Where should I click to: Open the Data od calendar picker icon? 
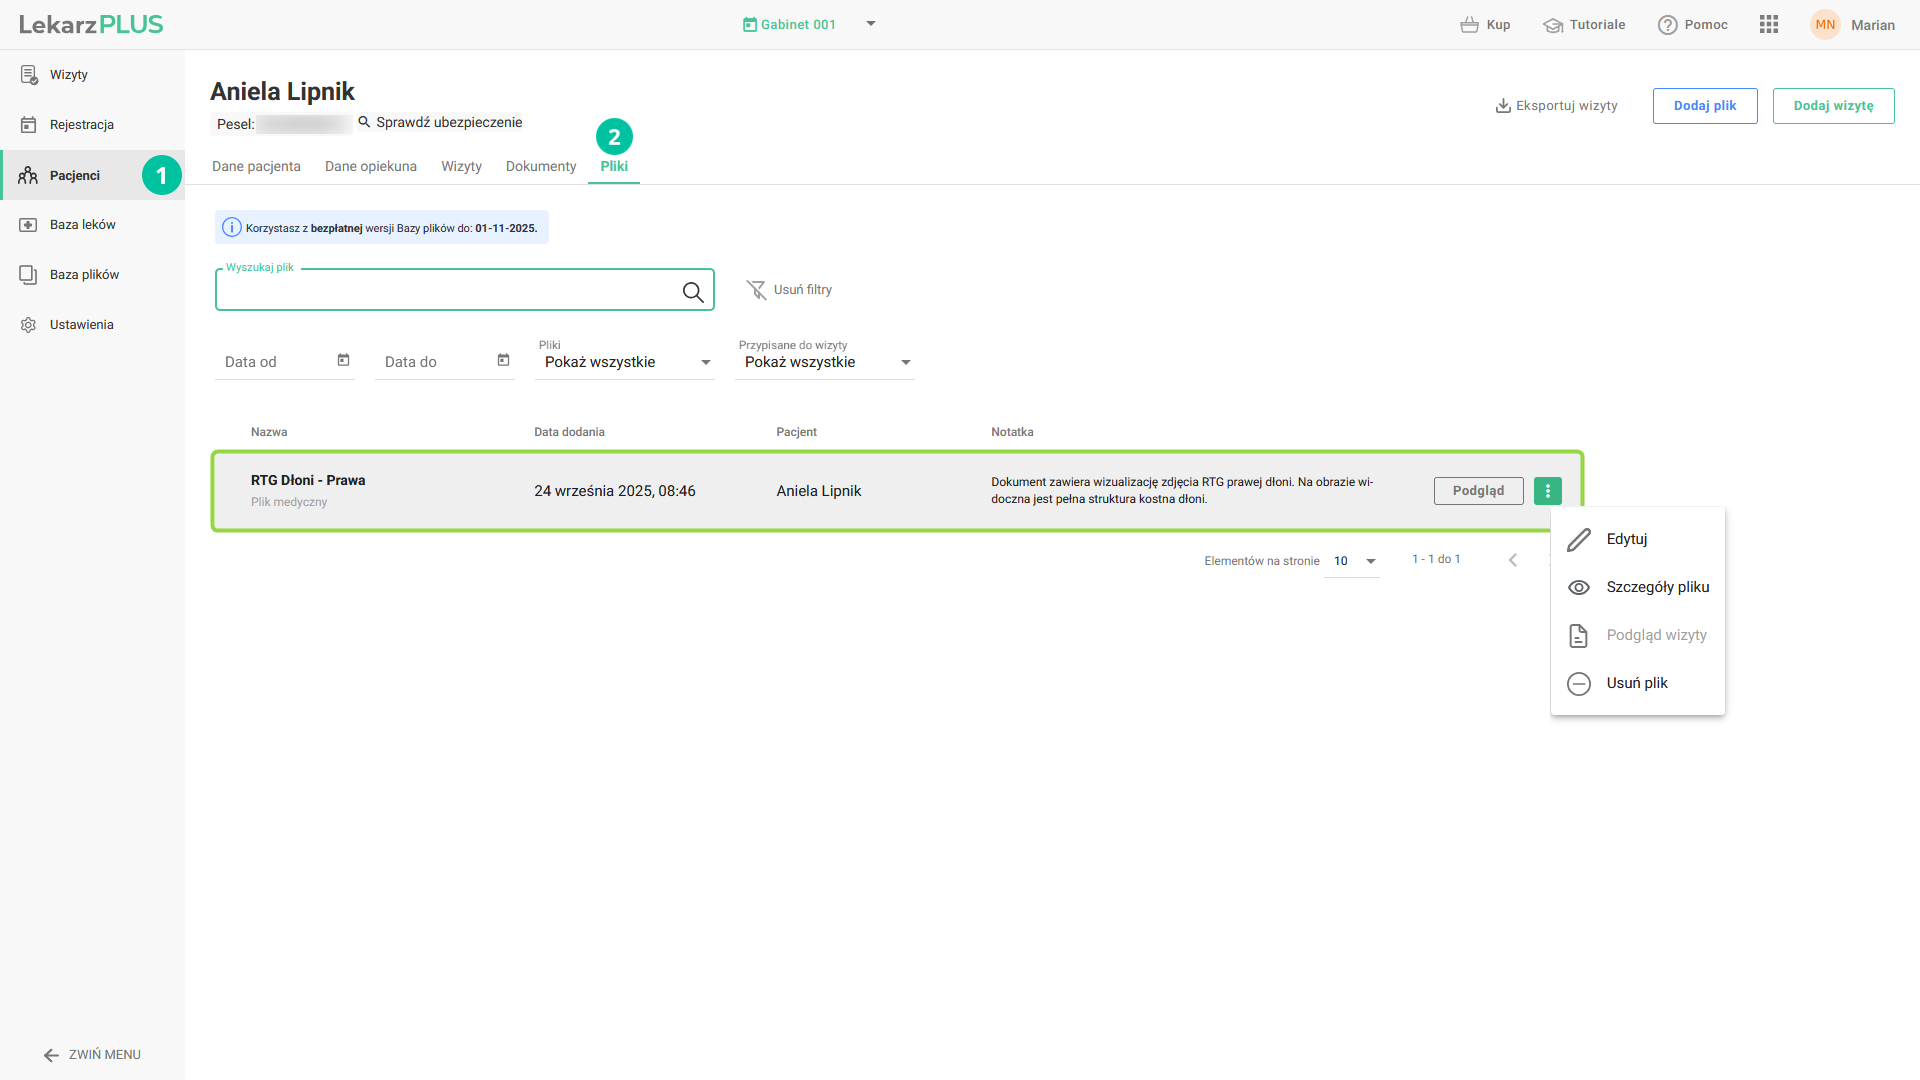click(x=343, y=360)
